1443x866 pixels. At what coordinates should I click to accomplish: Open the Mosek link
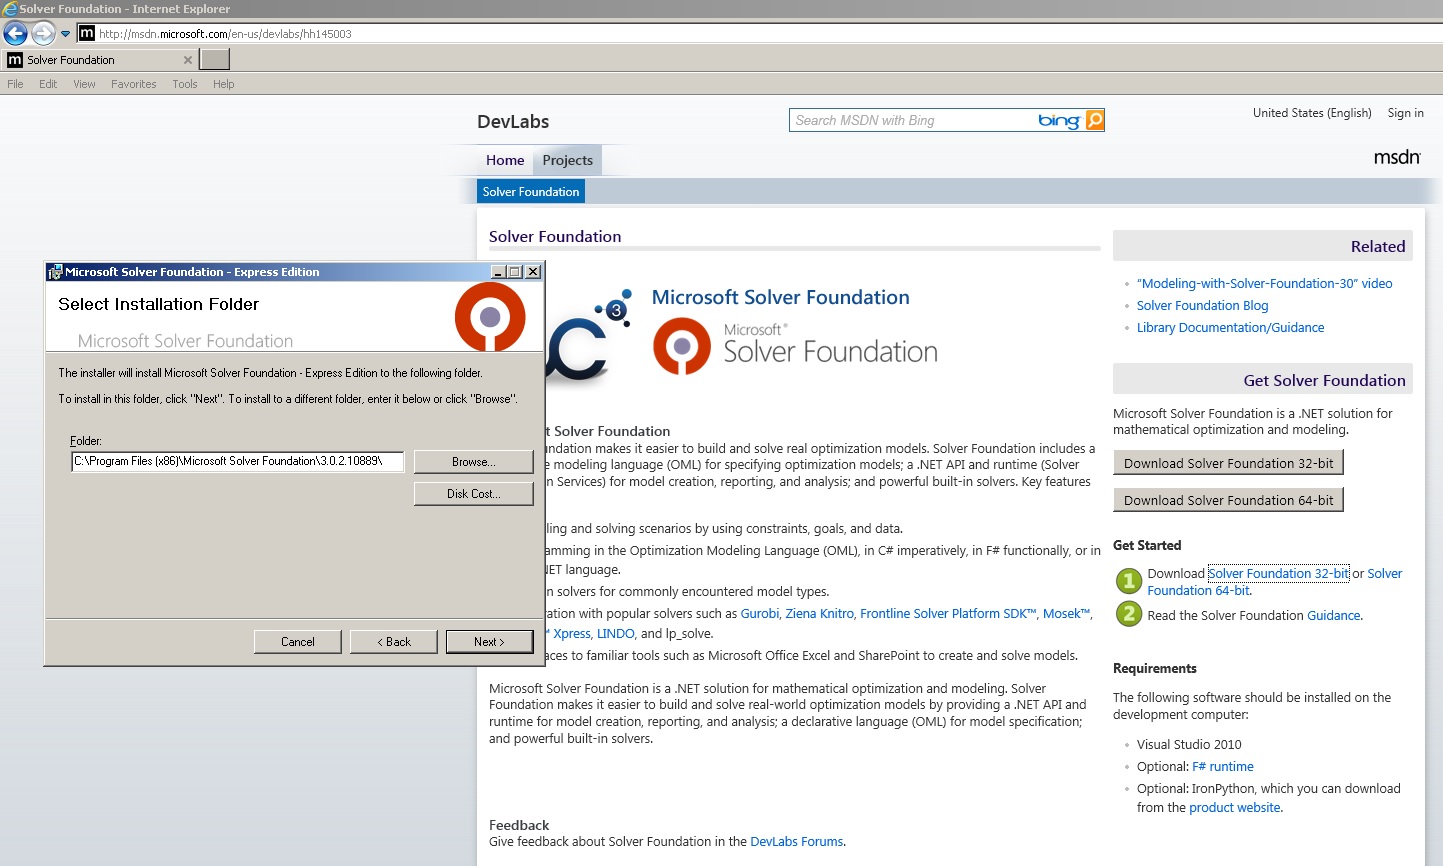1066,613
